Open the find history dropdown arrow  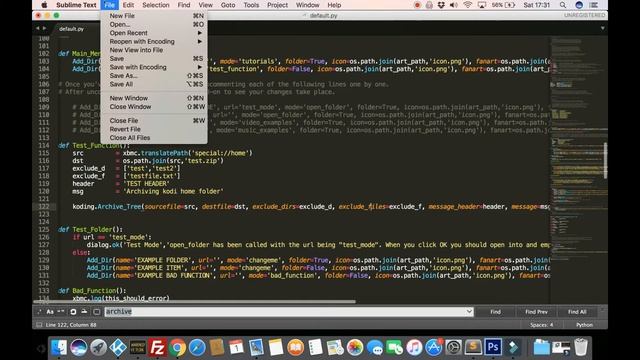coord(469,312)
